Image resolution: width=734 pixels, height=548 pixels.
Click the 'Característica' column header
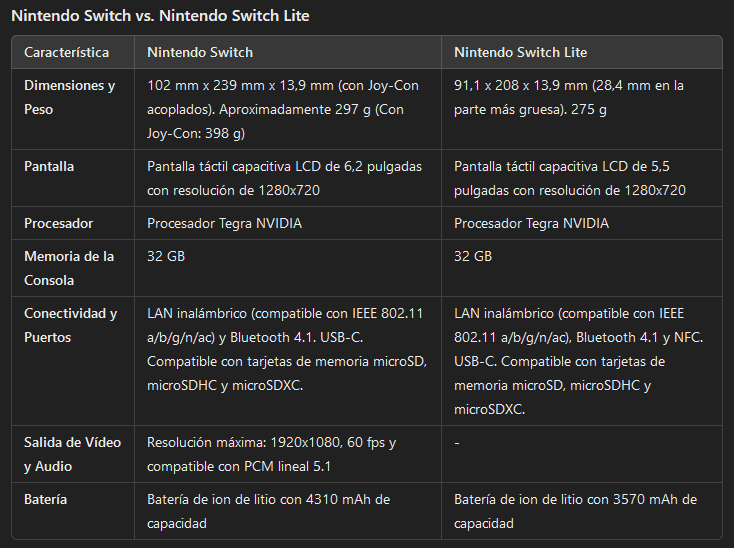pyautogui.click(x=67, y=52)
